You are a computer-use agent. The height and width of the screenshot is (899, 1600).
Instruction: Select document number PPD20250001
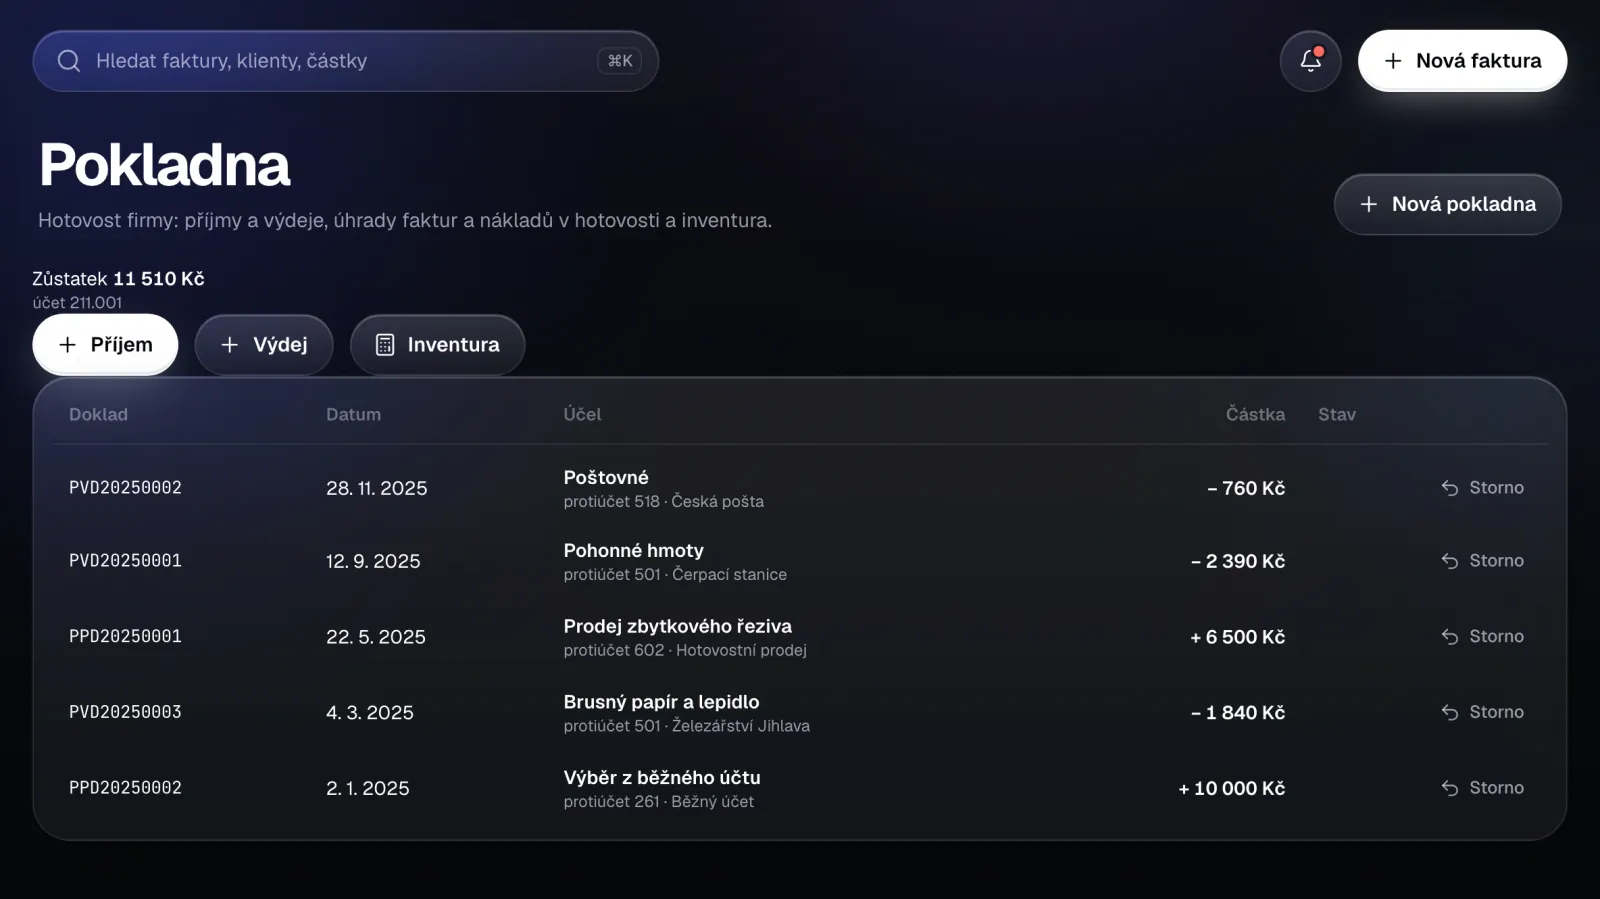(125, 637)
